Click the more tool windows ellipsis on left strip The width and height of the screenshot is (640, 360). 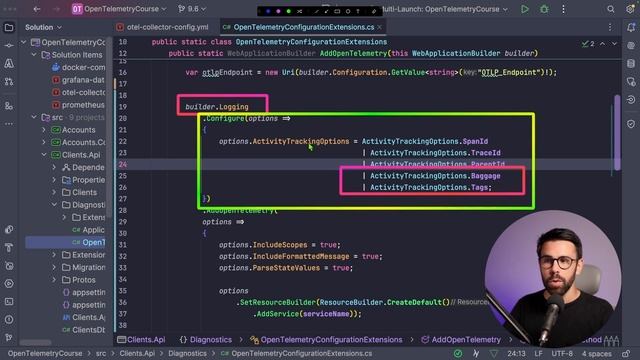click(x=9, y=124)
